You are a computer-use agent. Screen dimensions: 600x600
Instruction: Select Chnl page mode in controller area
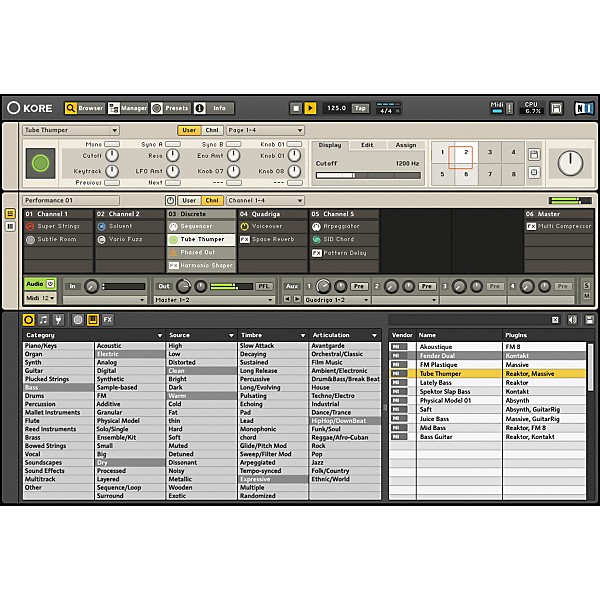tap(212, 130)
